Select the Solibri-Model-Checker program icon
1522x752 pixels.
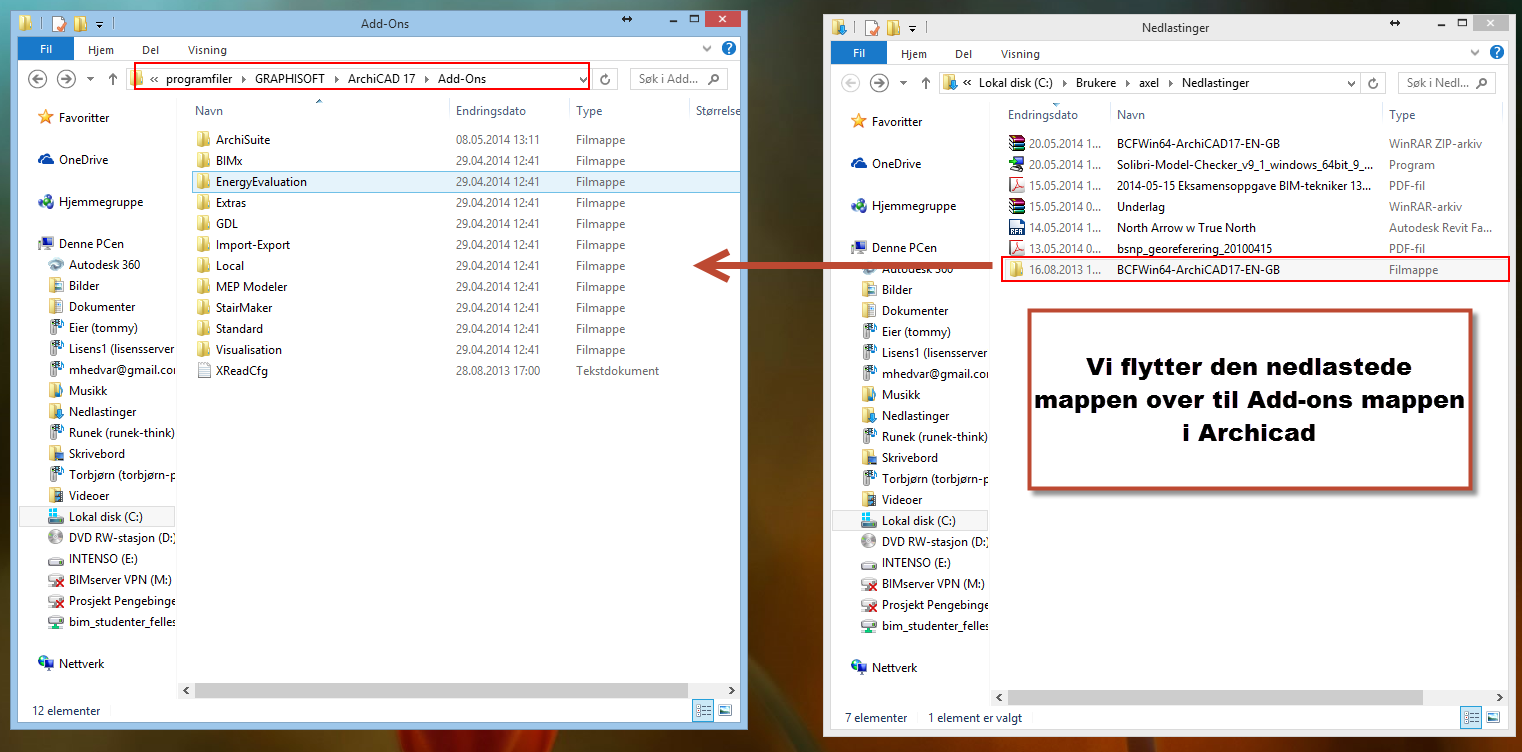click(1017, 165)
